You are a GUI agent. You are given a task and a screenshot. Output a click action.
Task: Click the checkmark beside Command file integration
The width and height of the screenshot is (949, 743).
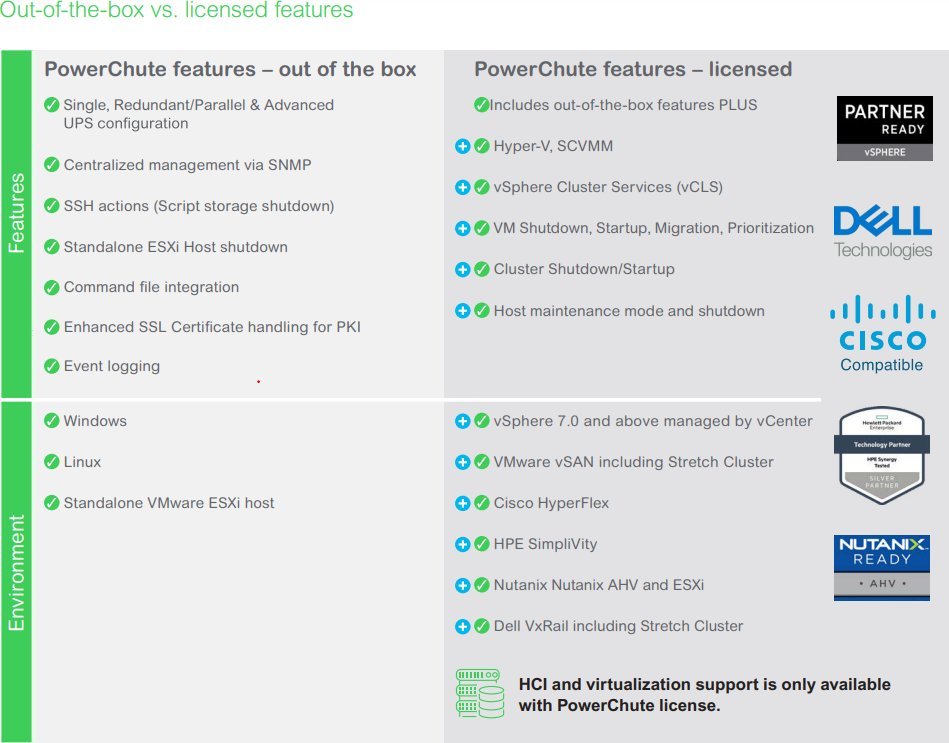52,287
